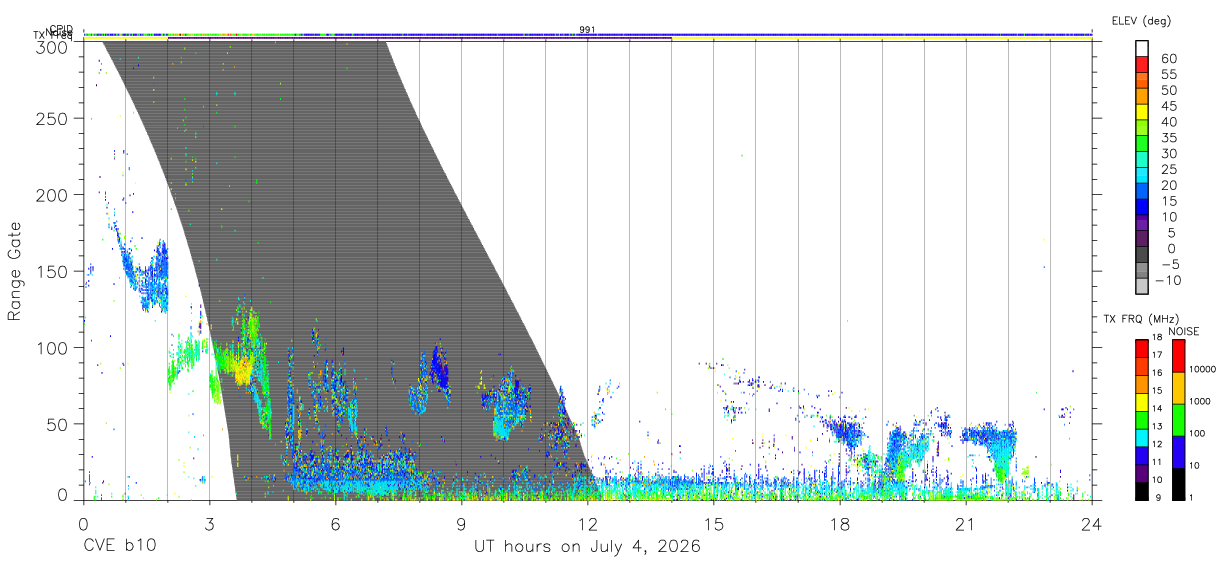Click the "CPID" label at top left
Image resolution: width=1228 pixels, height=567 pixels.
61,29
